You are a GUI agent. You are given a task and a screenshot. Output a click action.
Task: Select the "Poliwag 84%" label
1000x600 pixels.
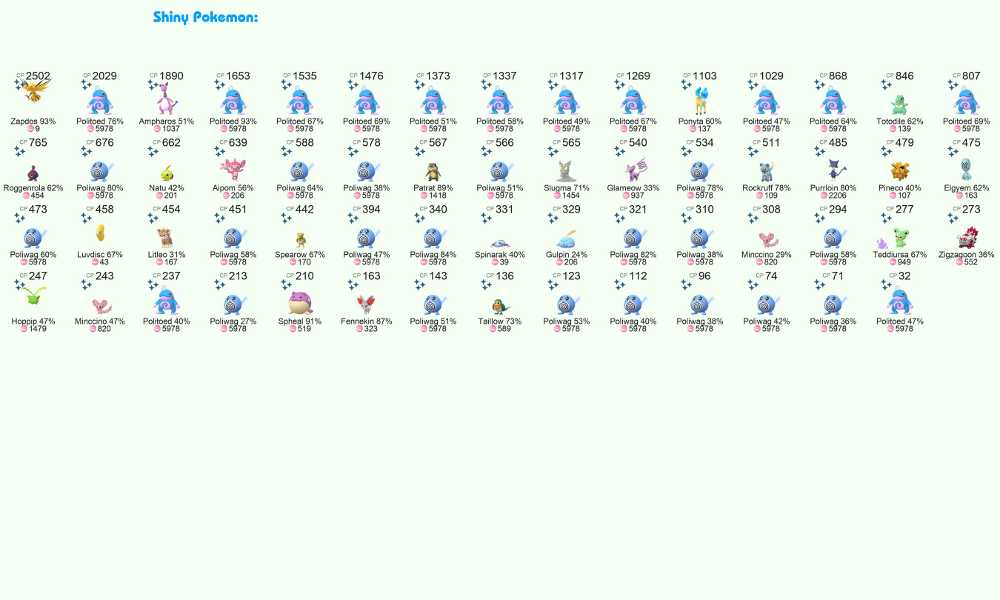click(433, 254)
